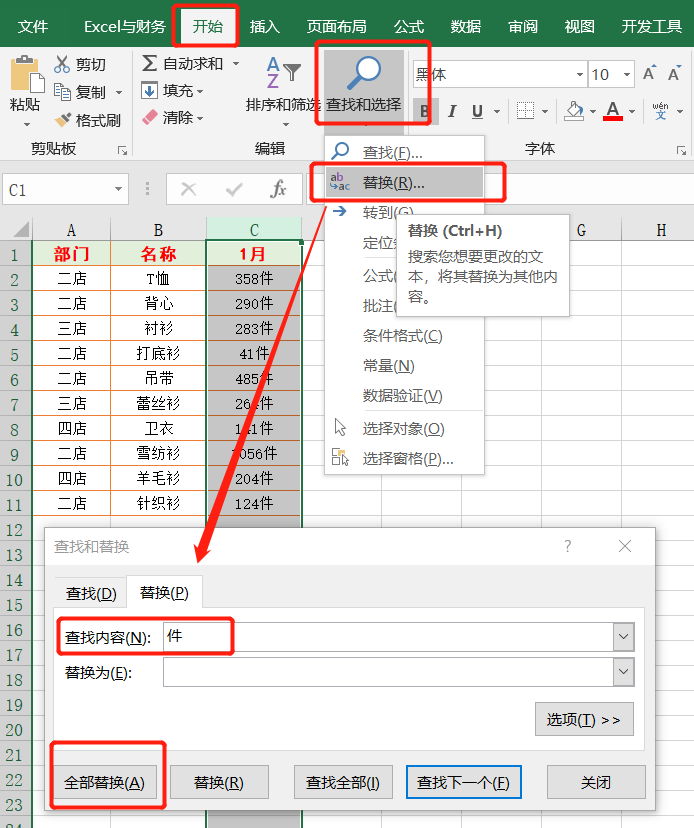Expand the Underline style dropdown arrow

496,111
